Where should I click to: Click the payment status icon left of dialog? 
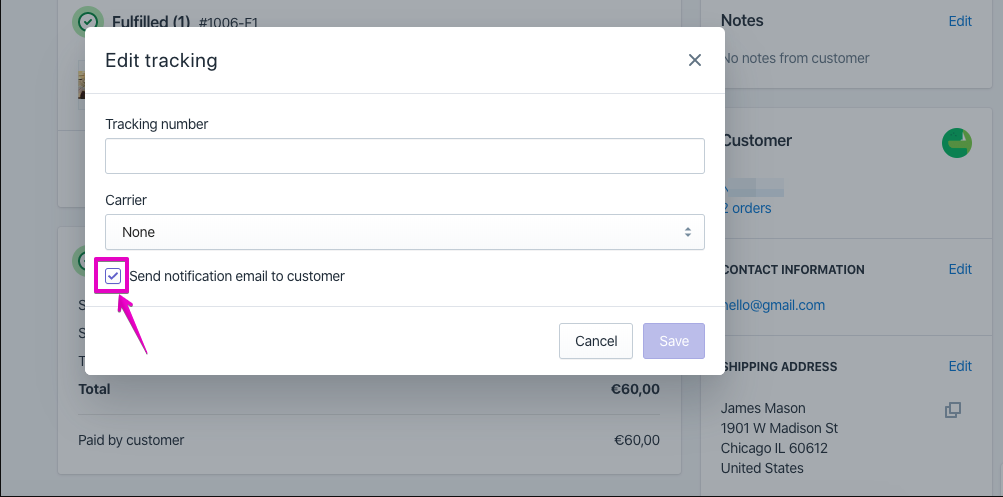79,261
